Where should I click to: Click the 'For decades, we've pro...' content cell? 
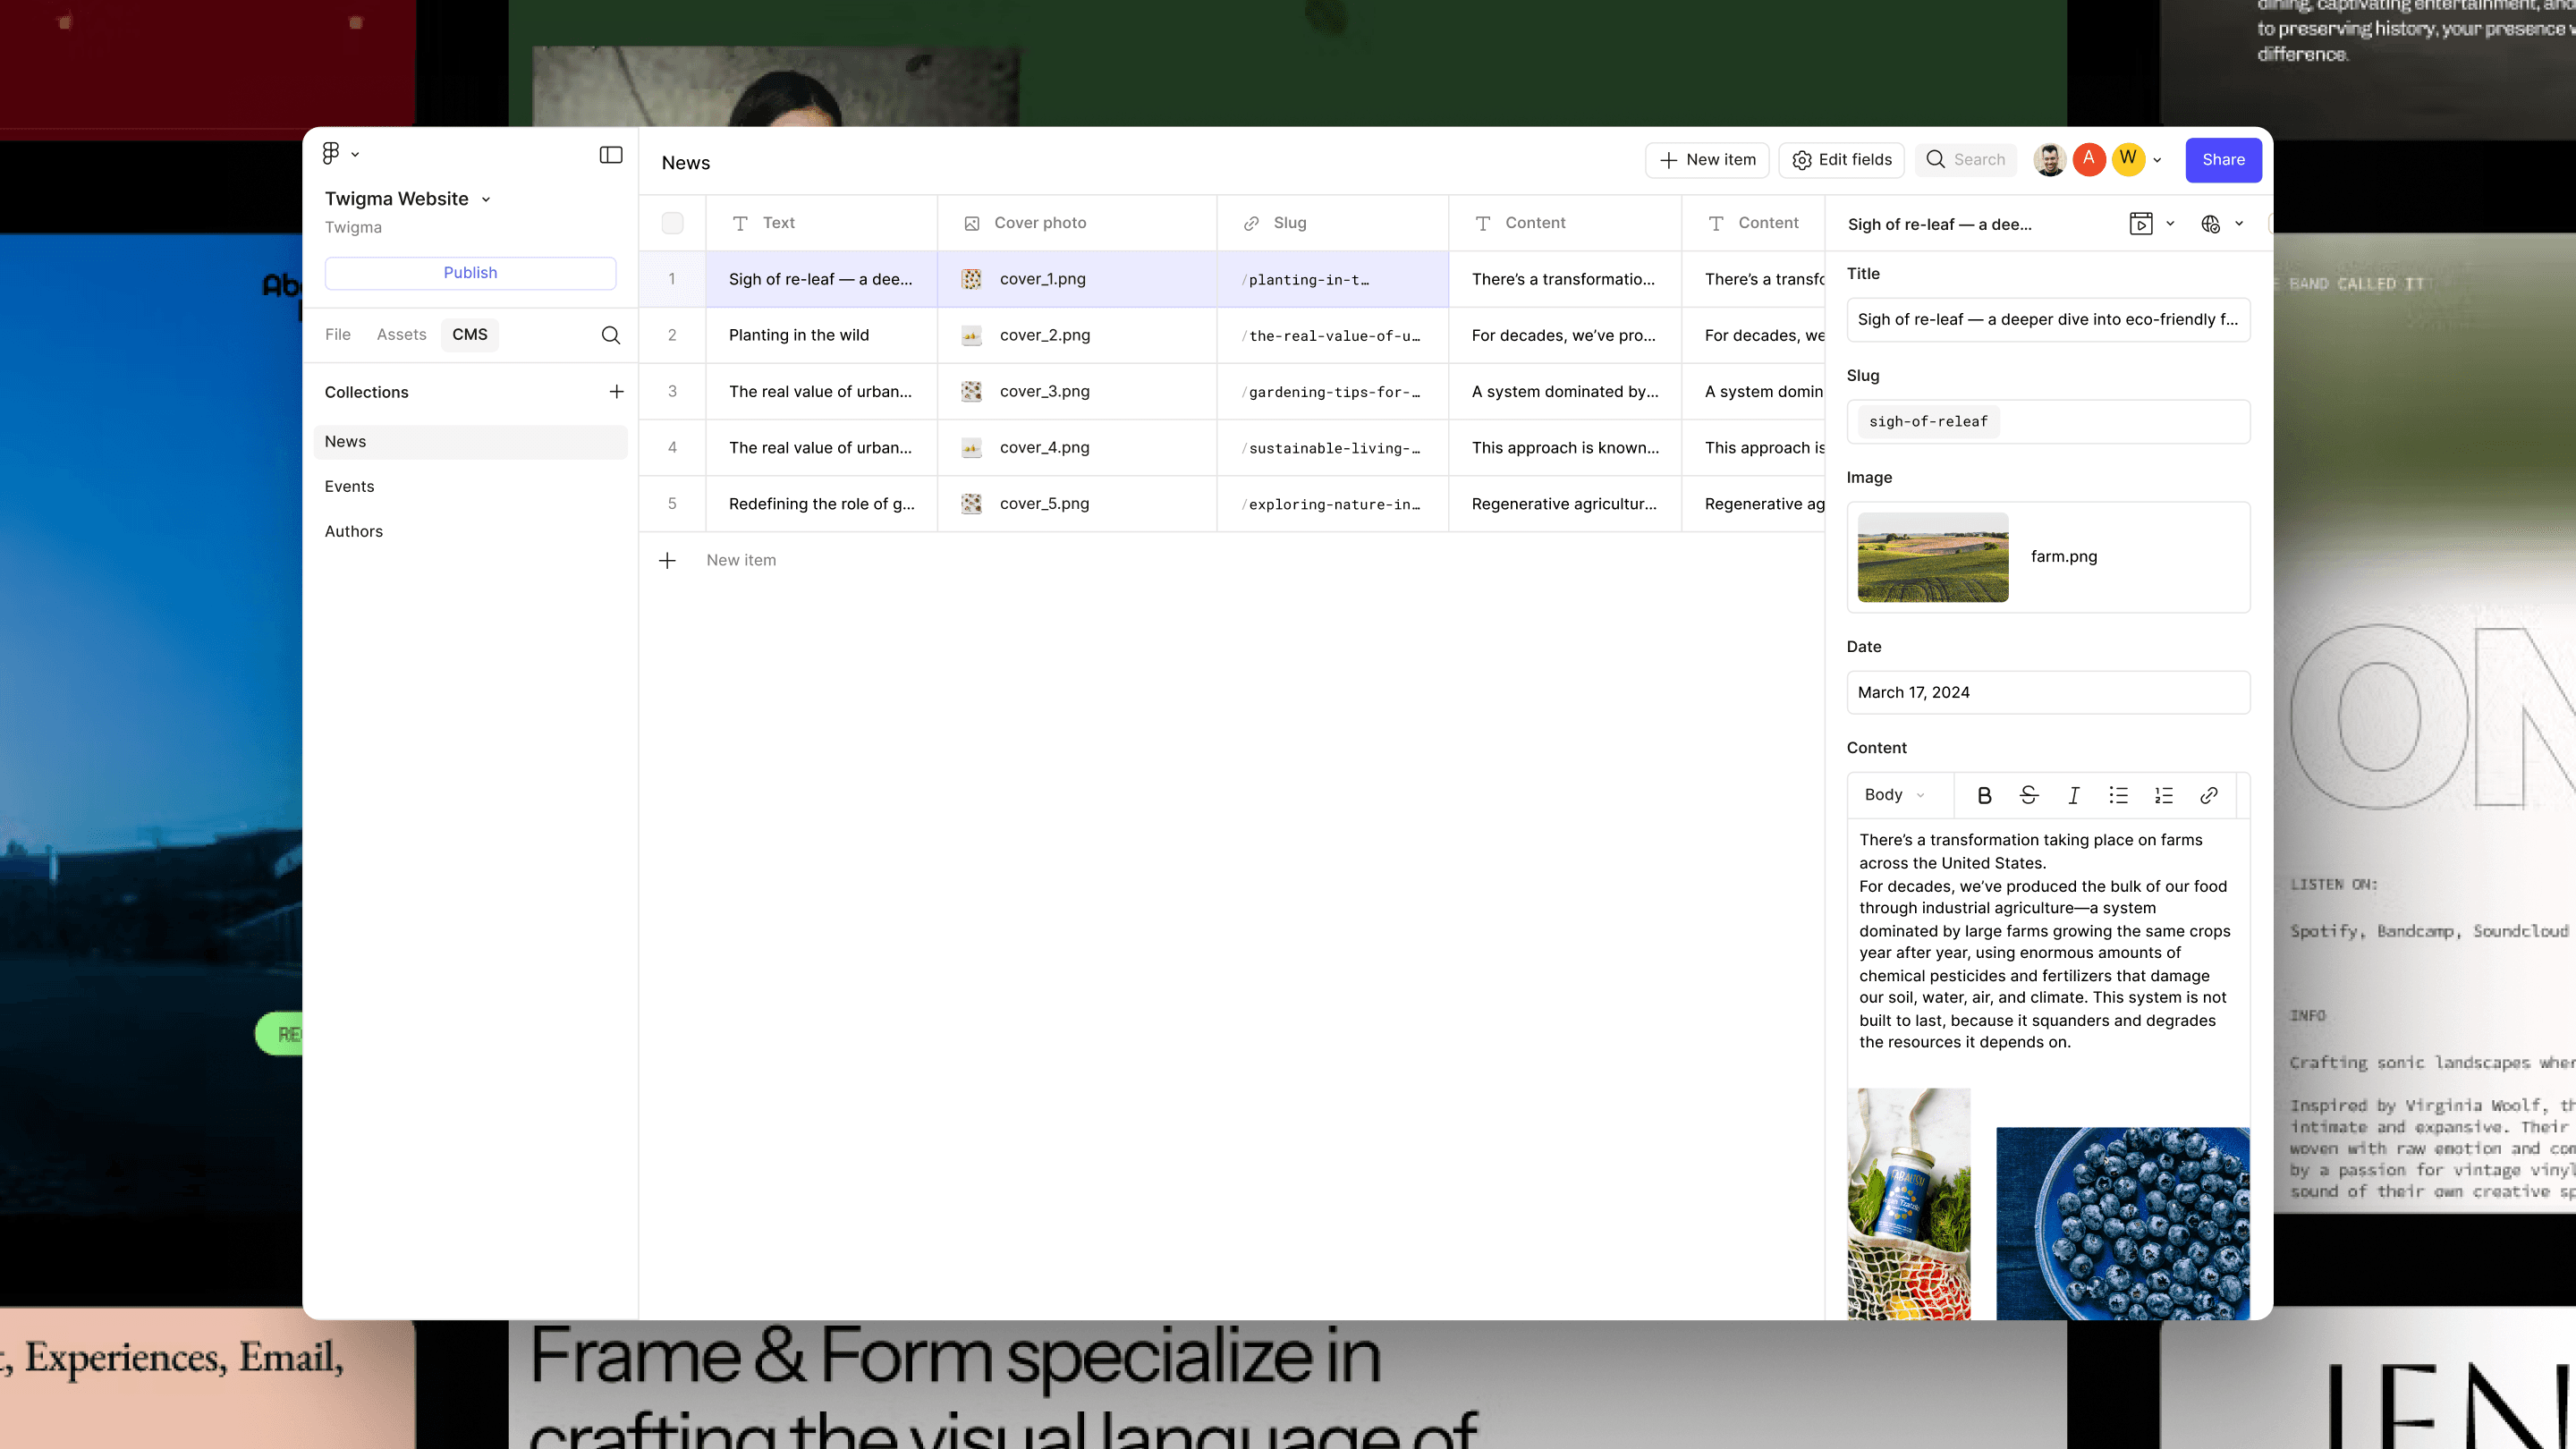point(1565,336)
